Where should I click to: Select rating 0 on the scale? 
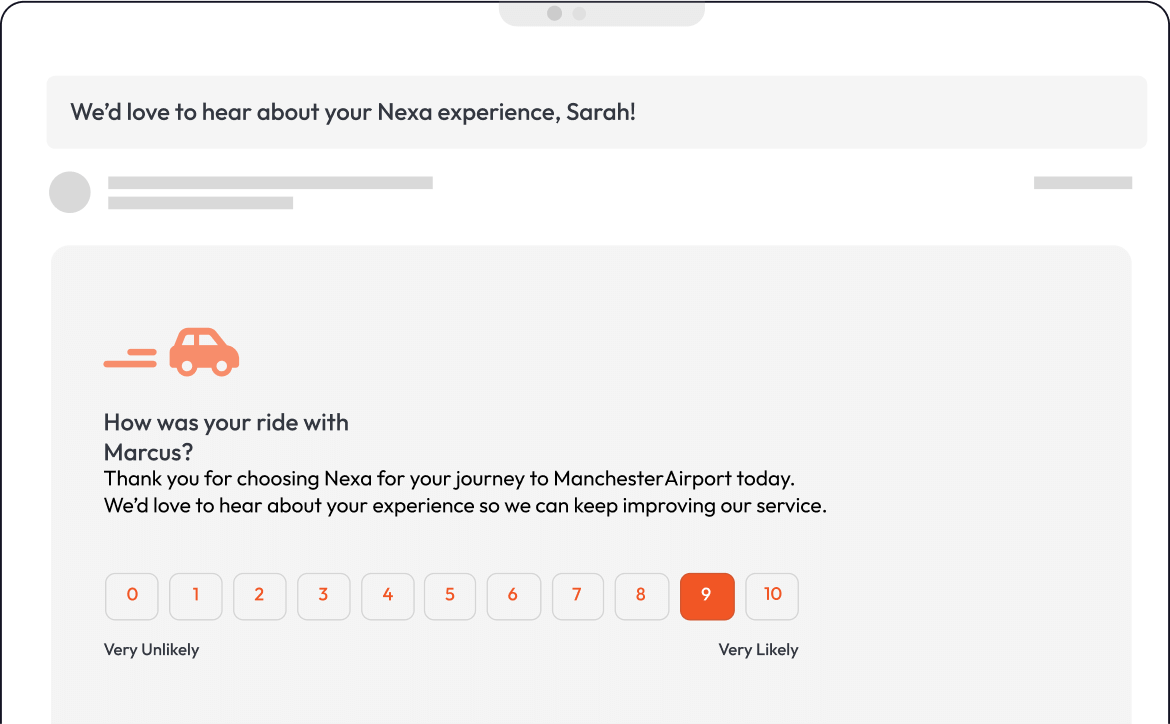click(x=132, y=596)
